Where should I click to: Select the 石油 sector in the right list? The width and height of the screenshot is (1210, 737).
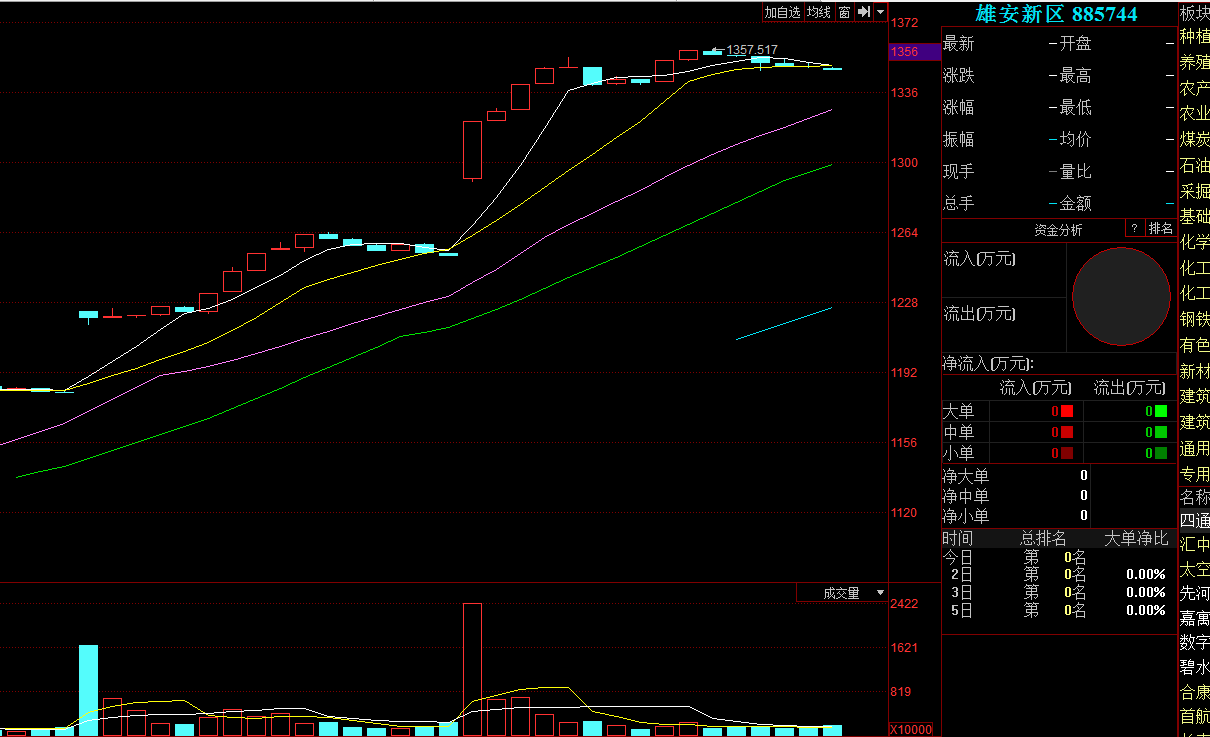[x=1195, y=165]
